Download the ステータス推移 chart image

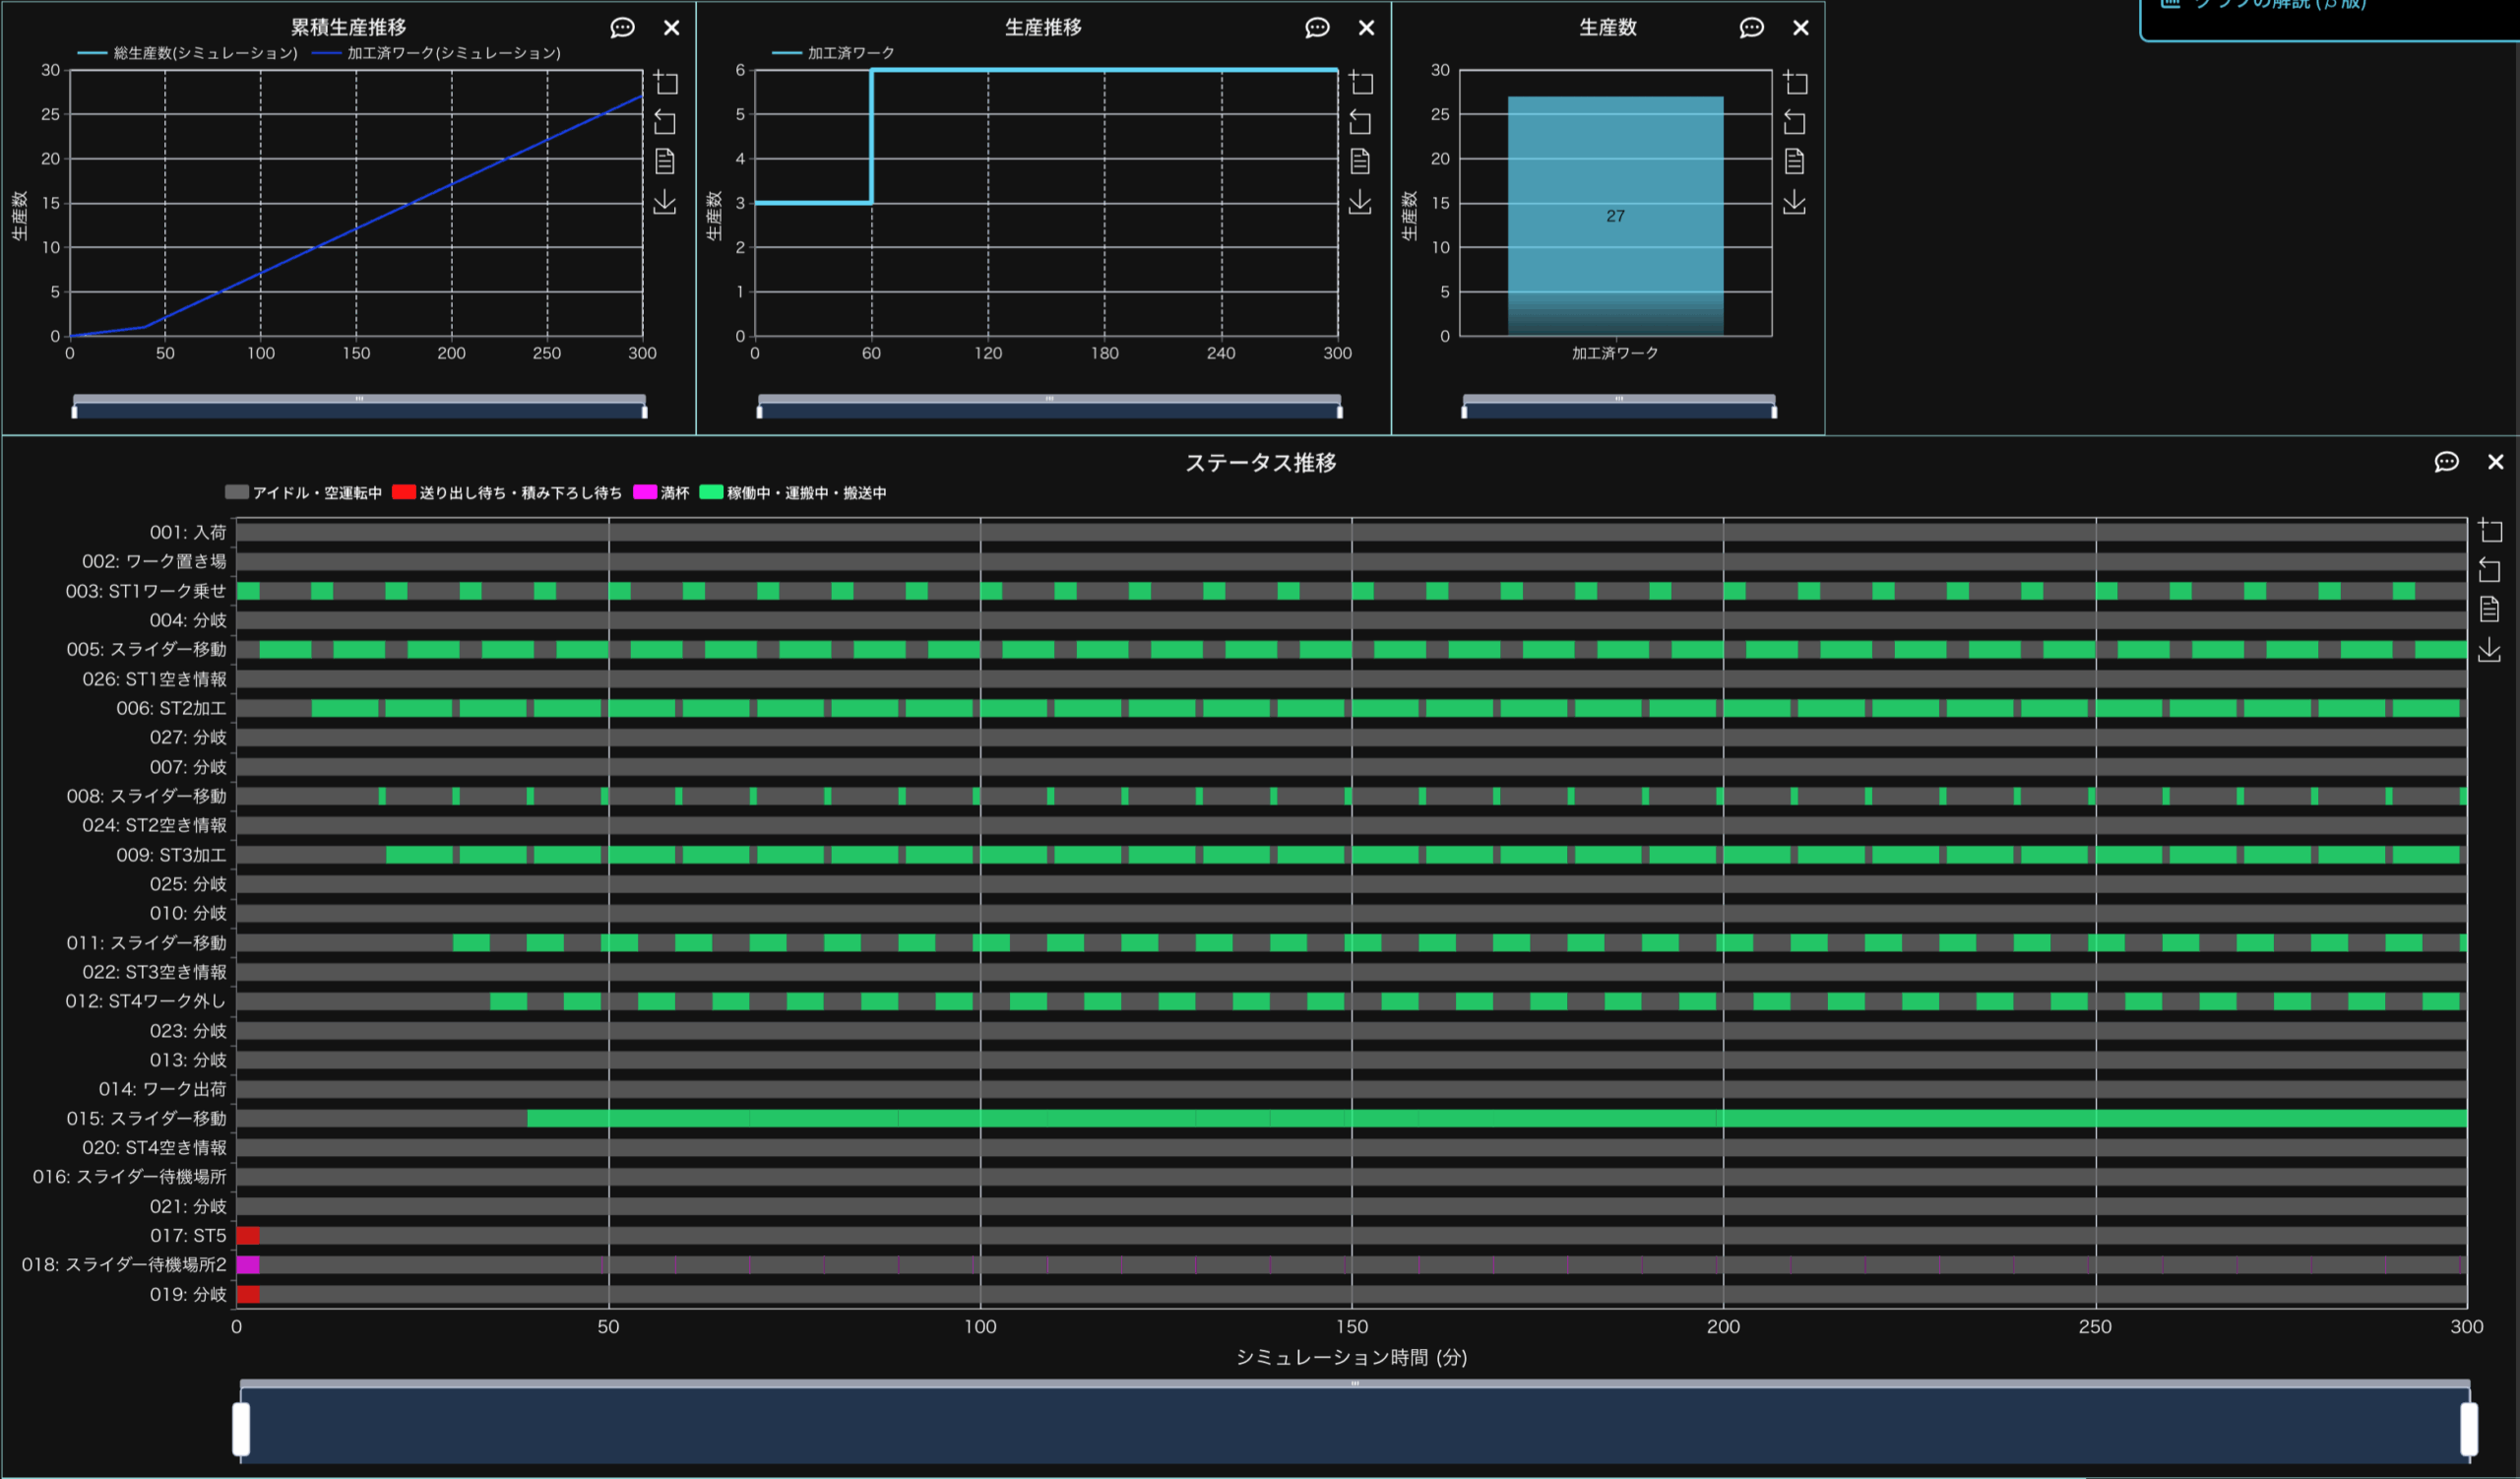click(x=2489, y=649)
